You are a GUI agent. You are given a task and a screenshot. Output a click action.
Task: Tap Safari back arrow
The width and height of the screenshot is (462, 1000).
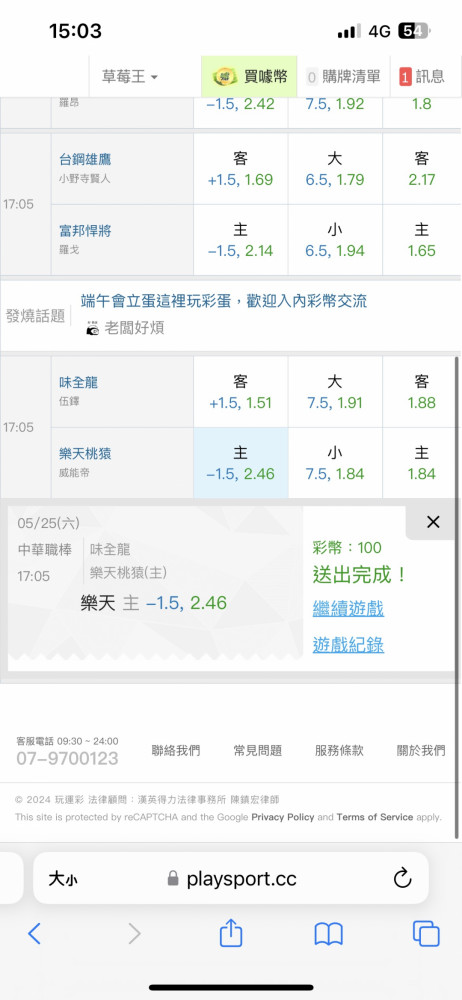click(x=34, y=934)
